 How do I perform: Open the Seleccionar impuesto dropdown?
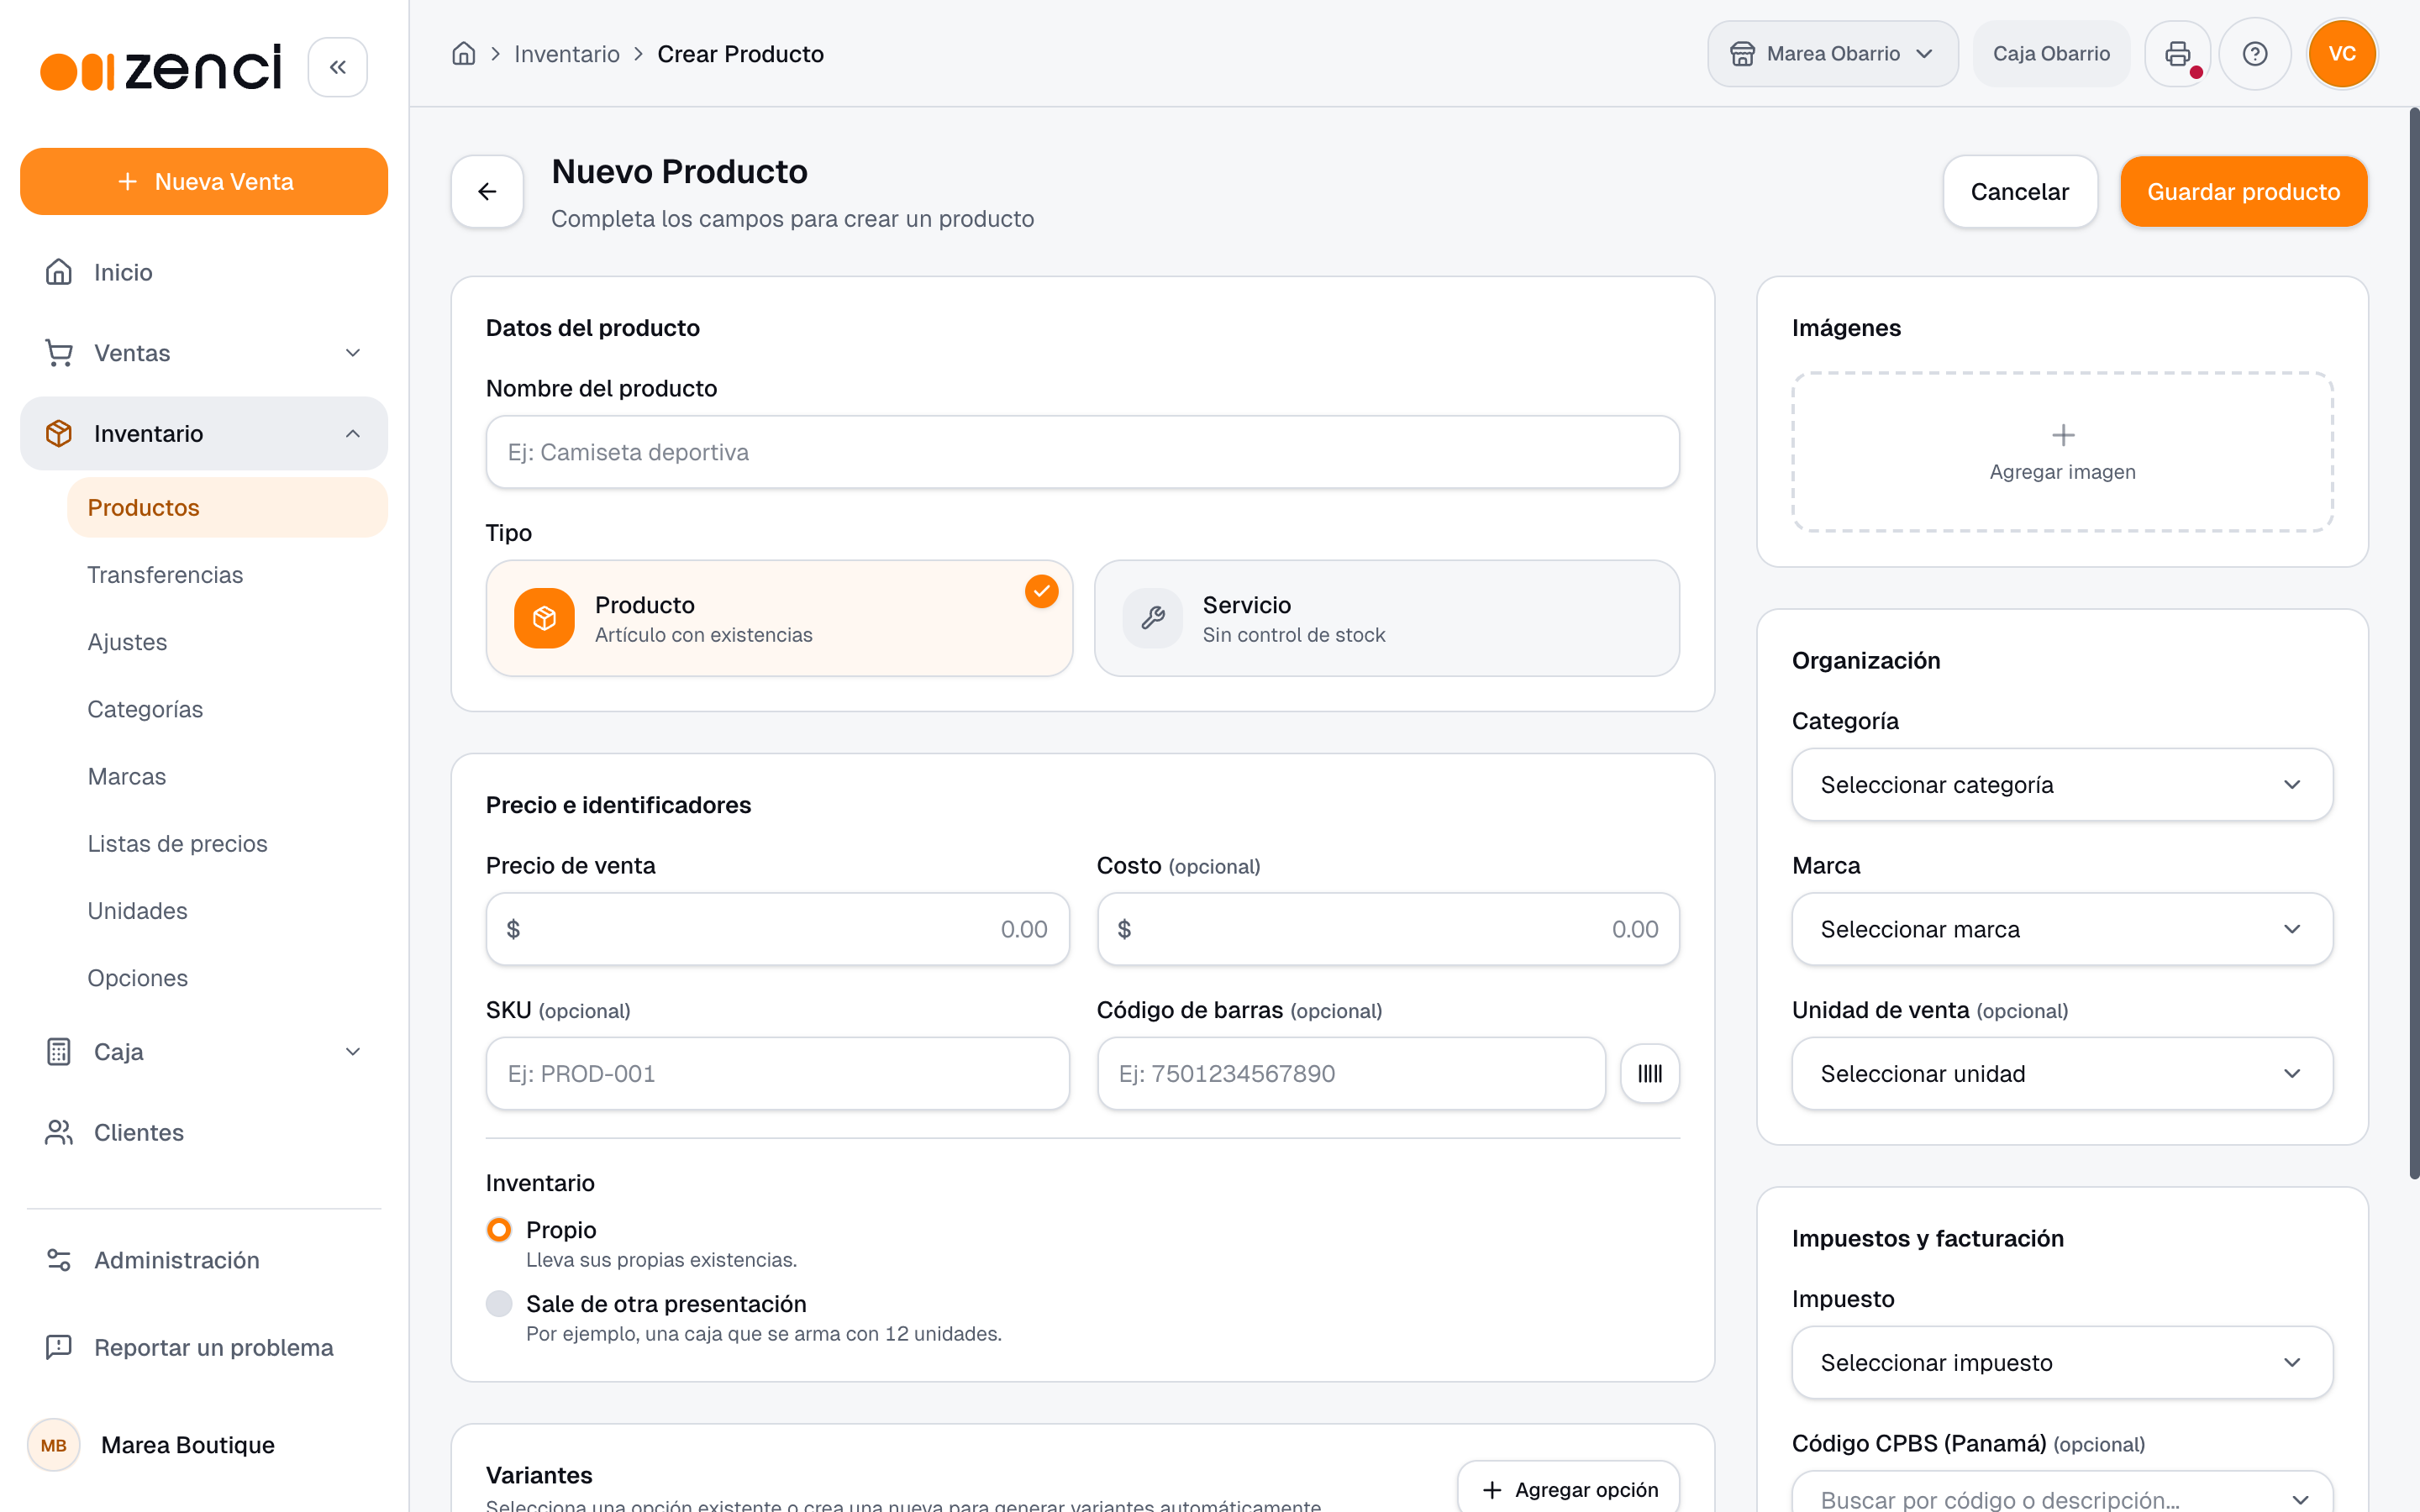2062,1362
